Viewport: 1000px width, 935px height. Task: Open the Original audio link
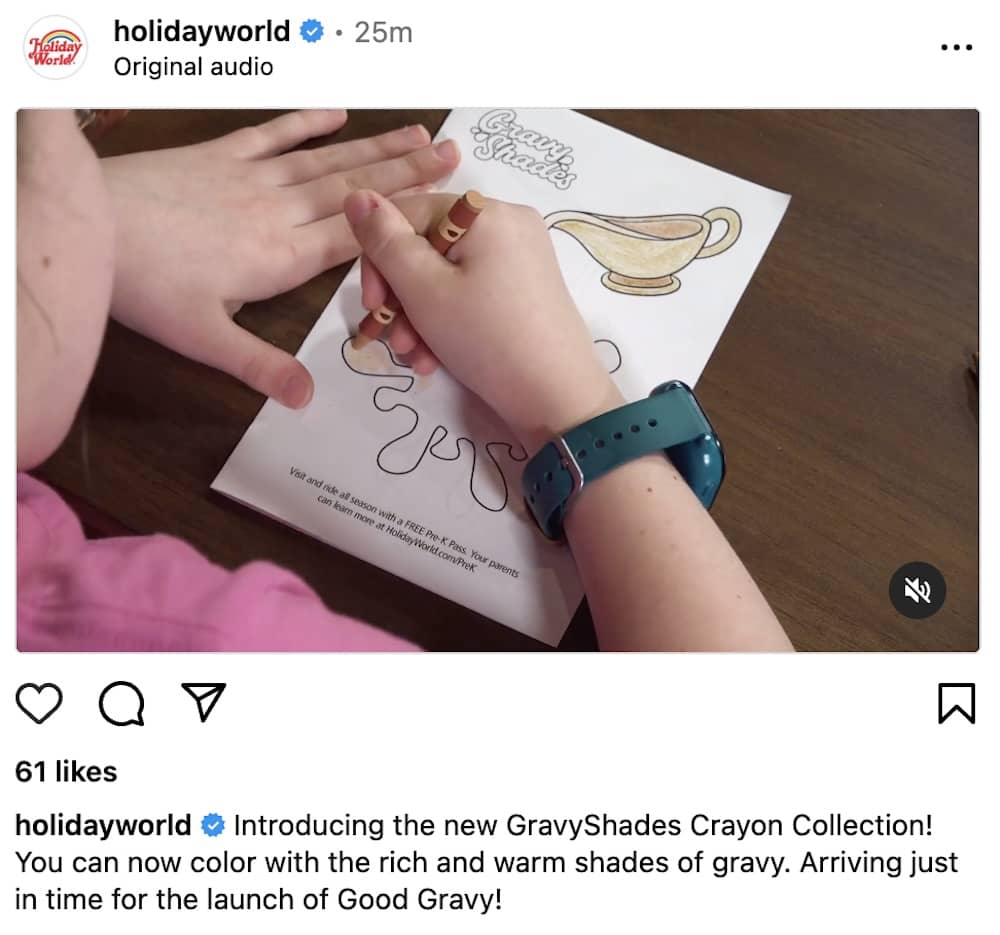tap(193, 67)
